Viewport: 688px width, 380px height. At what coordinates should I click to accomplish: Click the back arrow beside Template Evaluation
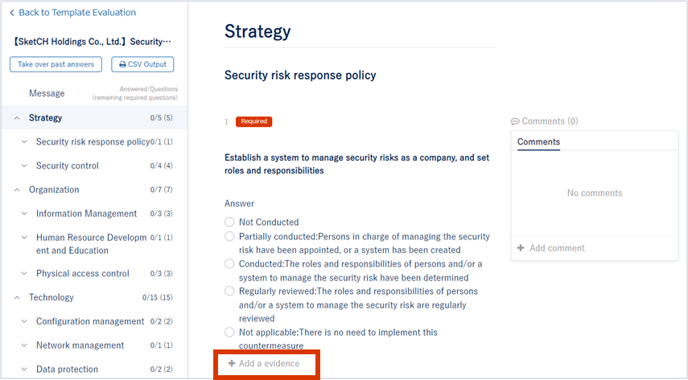tap(12, 13)
